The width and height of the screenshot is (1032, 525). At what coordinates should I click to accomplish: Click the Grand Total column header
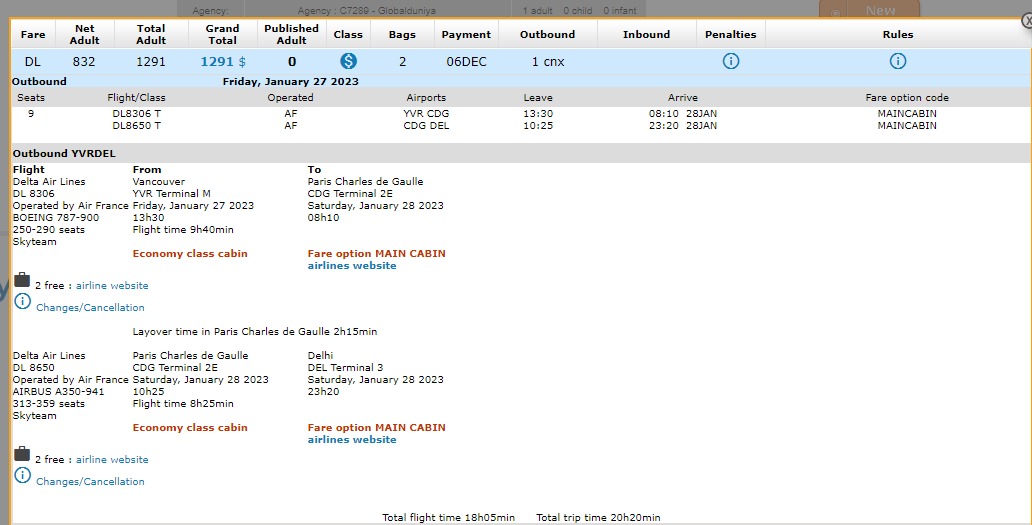coord(222,34)
